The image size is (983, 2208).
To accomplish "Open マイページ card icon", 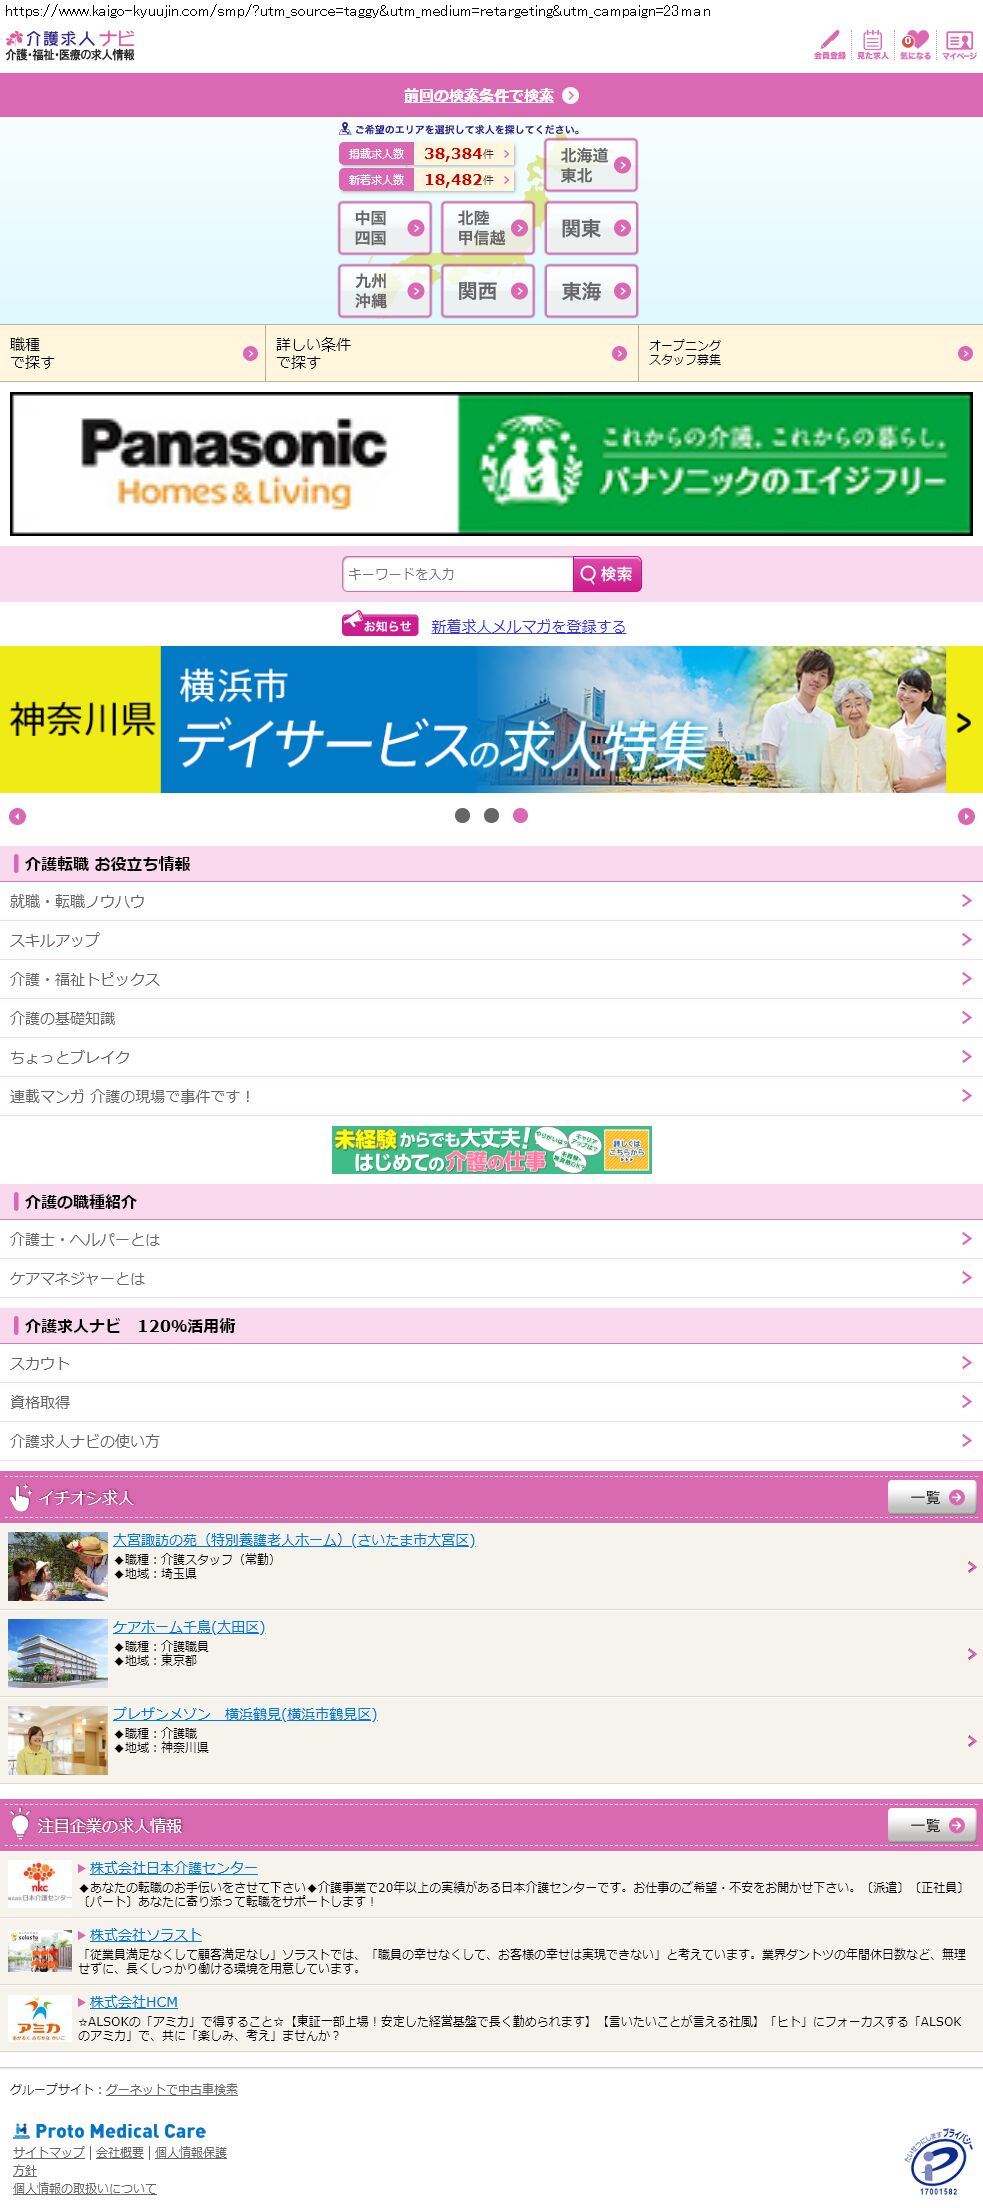I will 959,44.
